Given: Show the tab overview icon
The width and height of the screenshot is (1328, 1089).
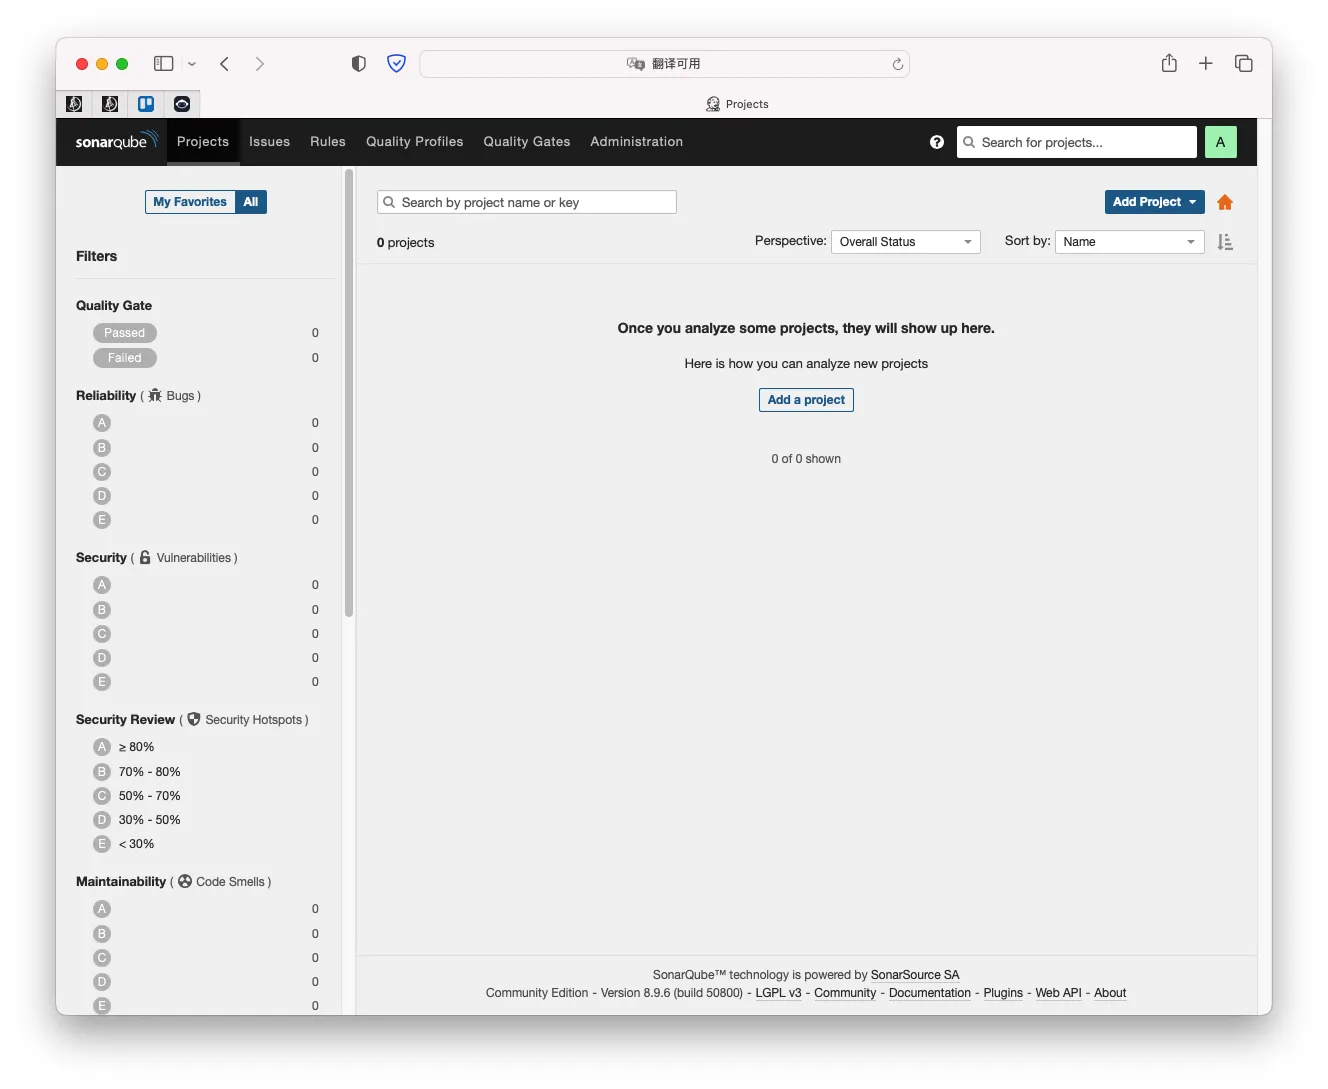Looking at the screenshot, I should pos(1244,64).
